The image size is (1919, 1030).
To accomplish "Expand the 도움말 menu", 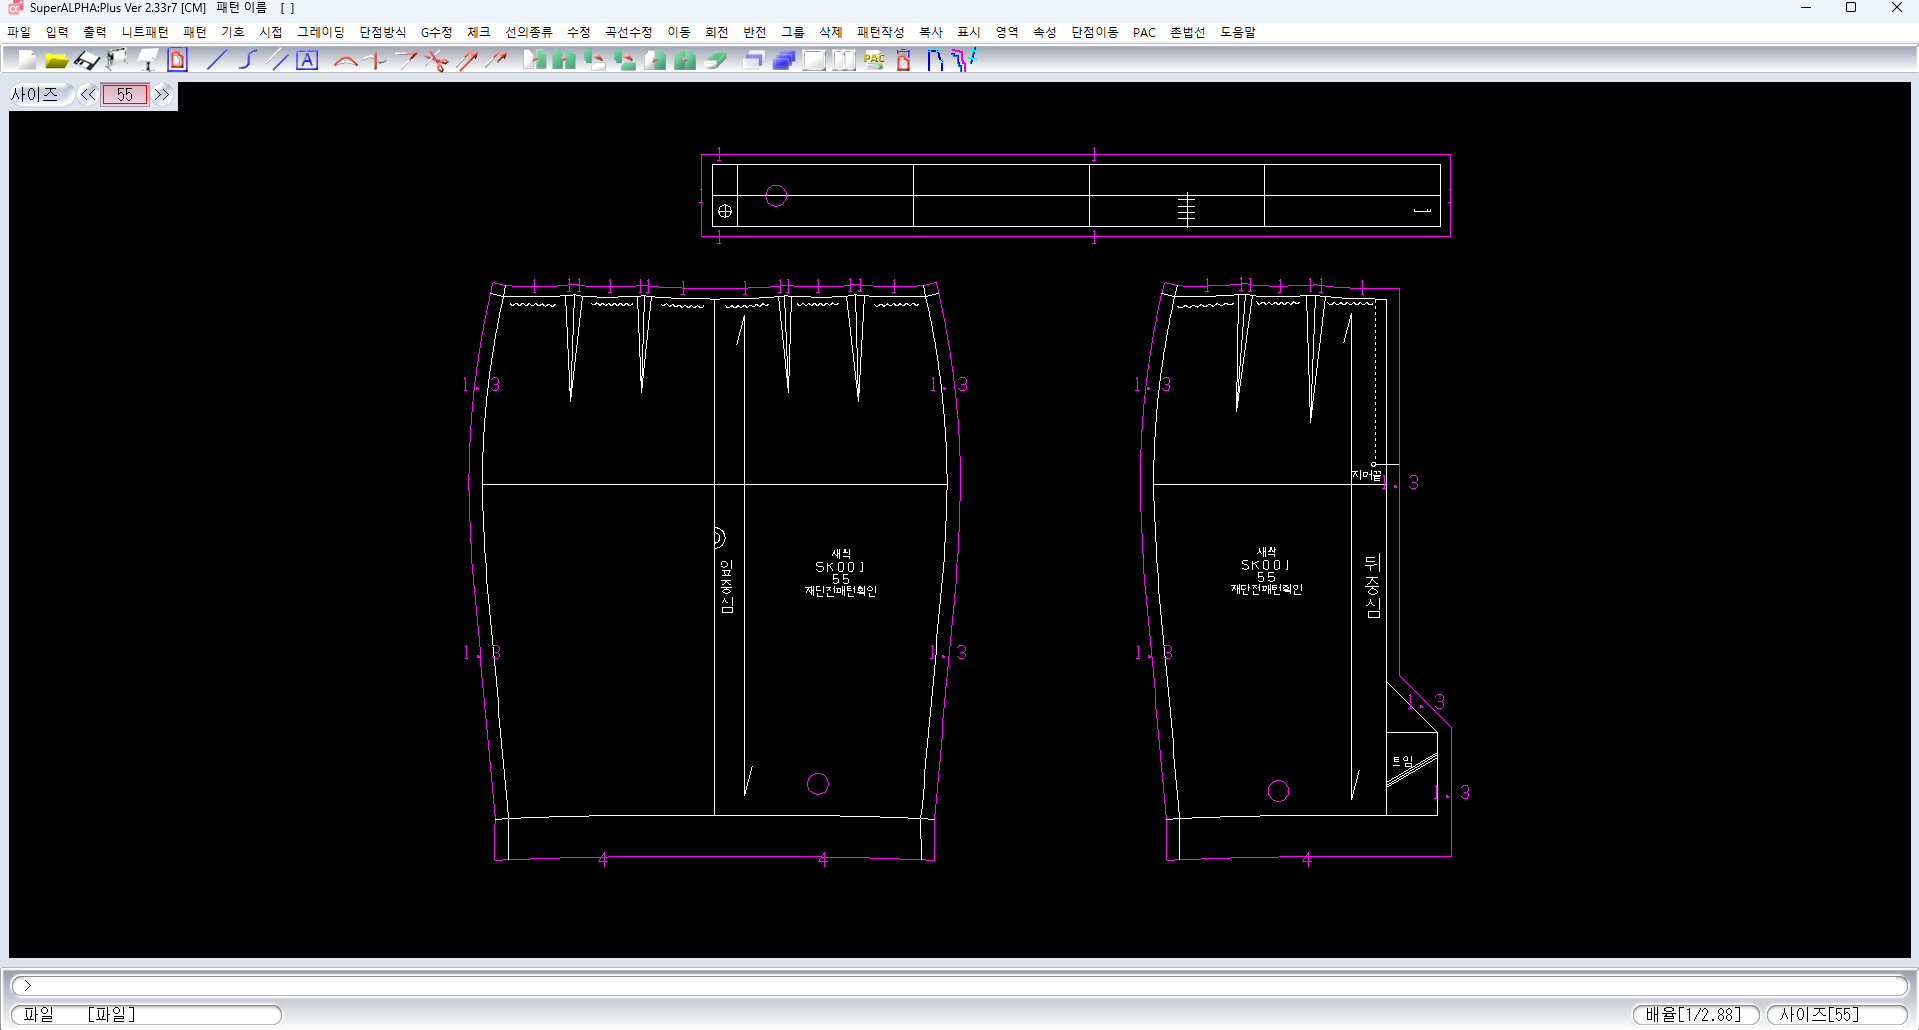I will (x=1237, y=32).
